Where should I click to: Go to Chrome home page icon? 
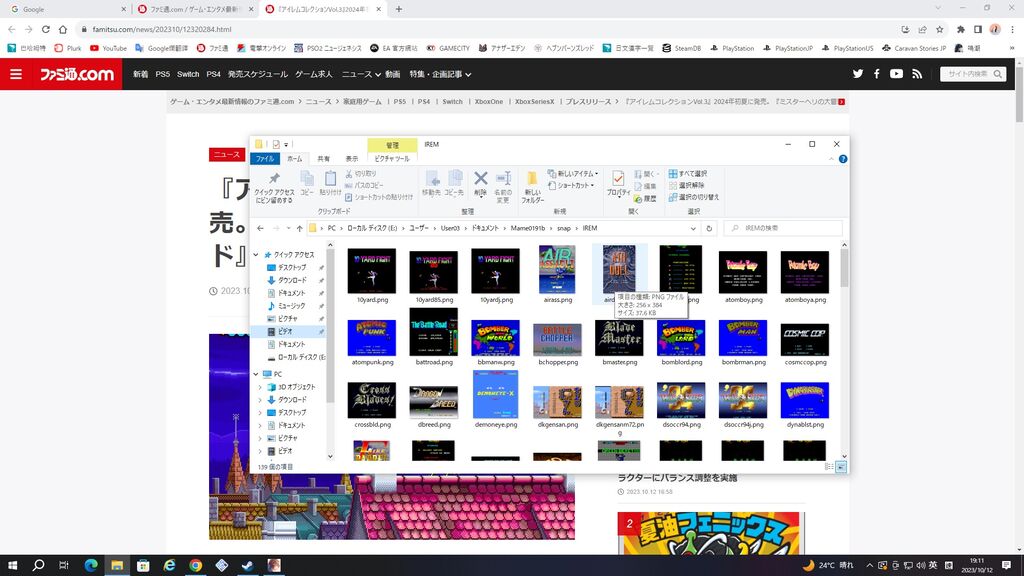click(x=63, y=29)
